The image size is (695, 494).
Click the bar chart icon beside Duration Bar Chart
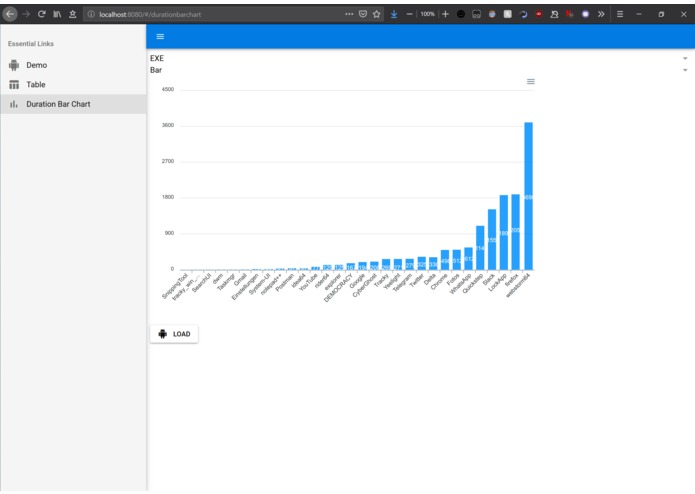14,104
